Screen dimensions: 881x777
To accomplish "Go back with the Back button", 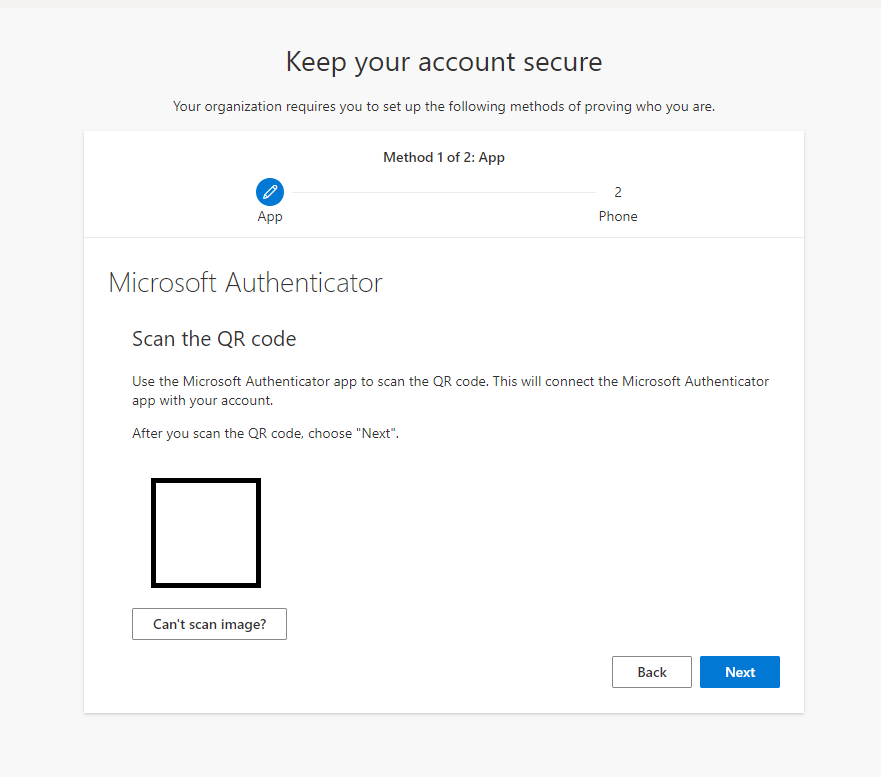I will (x=652, y=672).
